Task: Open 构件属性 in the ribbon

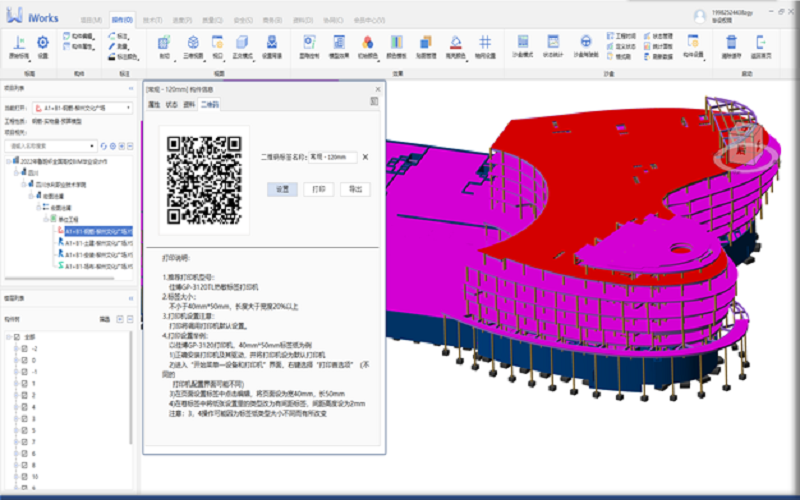Action: pos(79,46)
